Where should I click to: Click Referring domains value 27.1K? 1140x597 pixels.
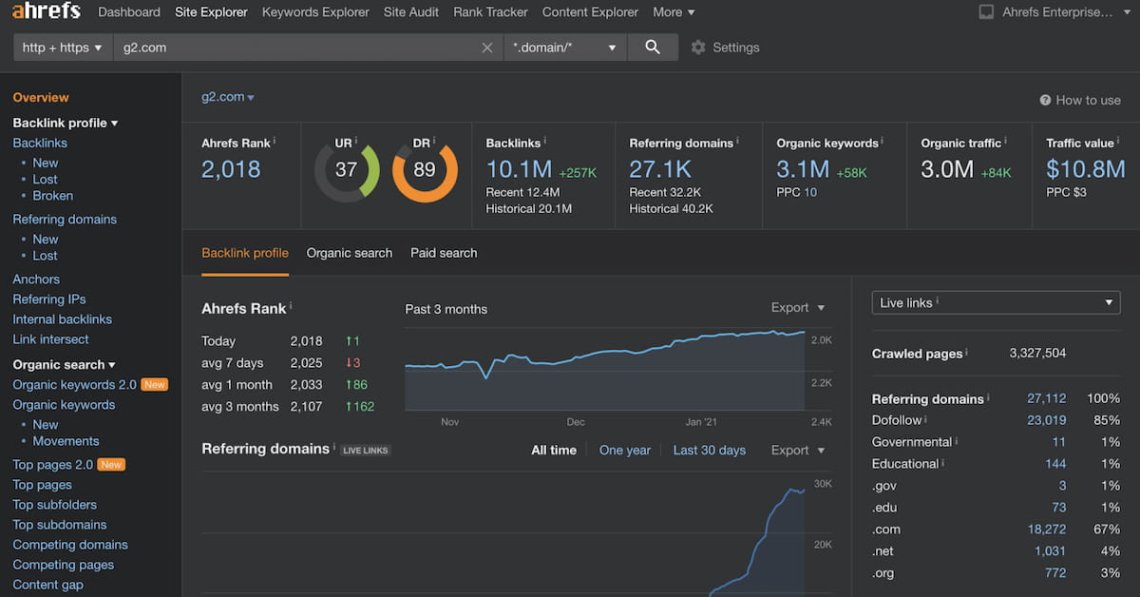pyautogui.click(x=659, y=169)
